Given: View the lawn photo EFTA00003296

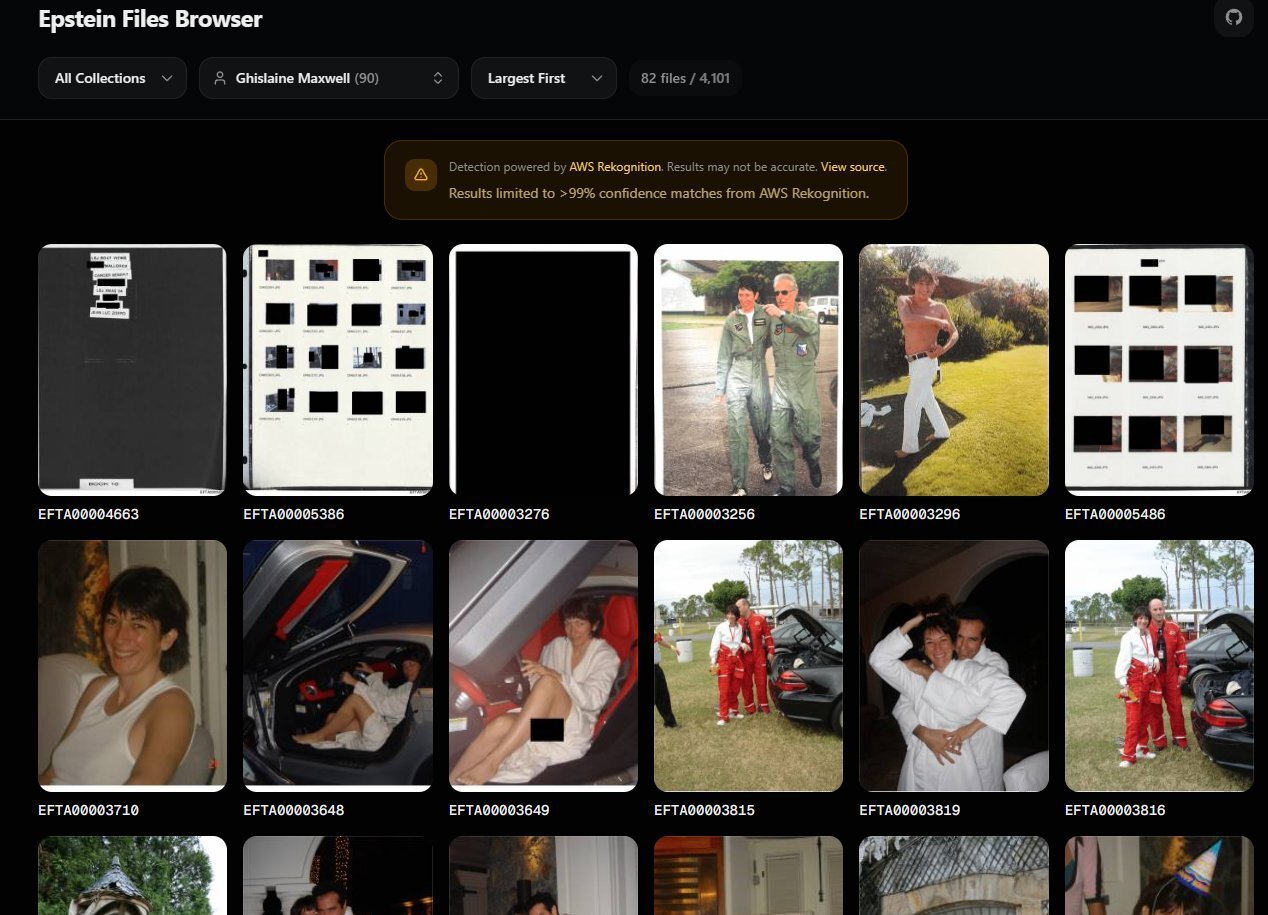Looking at the screenshot, I should click(954, 370).
